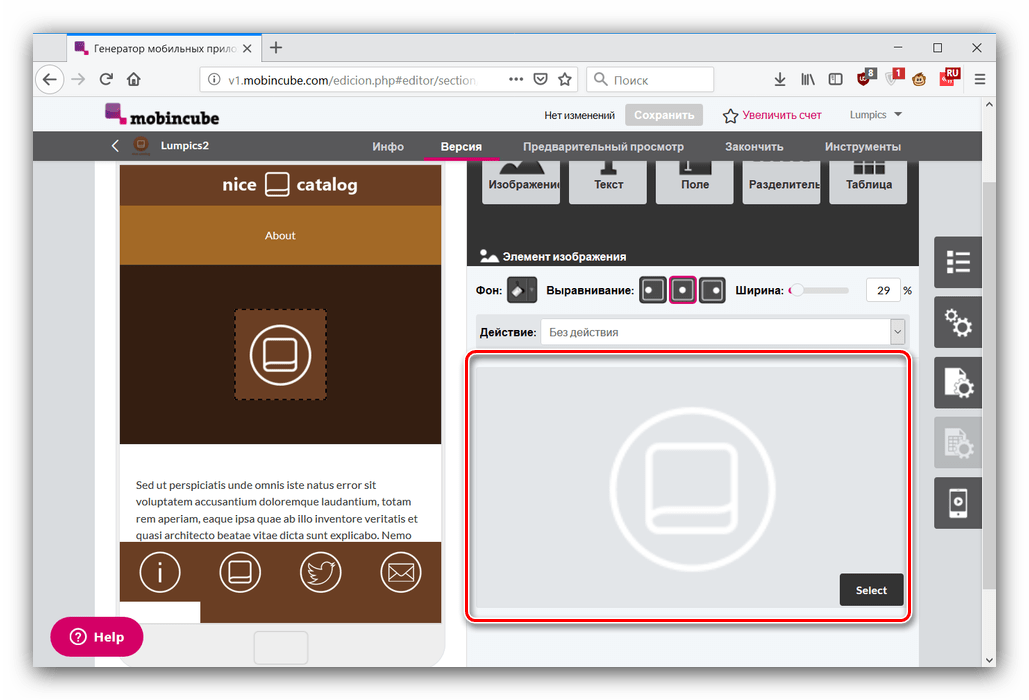The image size is (1029, 700).
Task: Go back in browser history
Action: coord(50,79)
